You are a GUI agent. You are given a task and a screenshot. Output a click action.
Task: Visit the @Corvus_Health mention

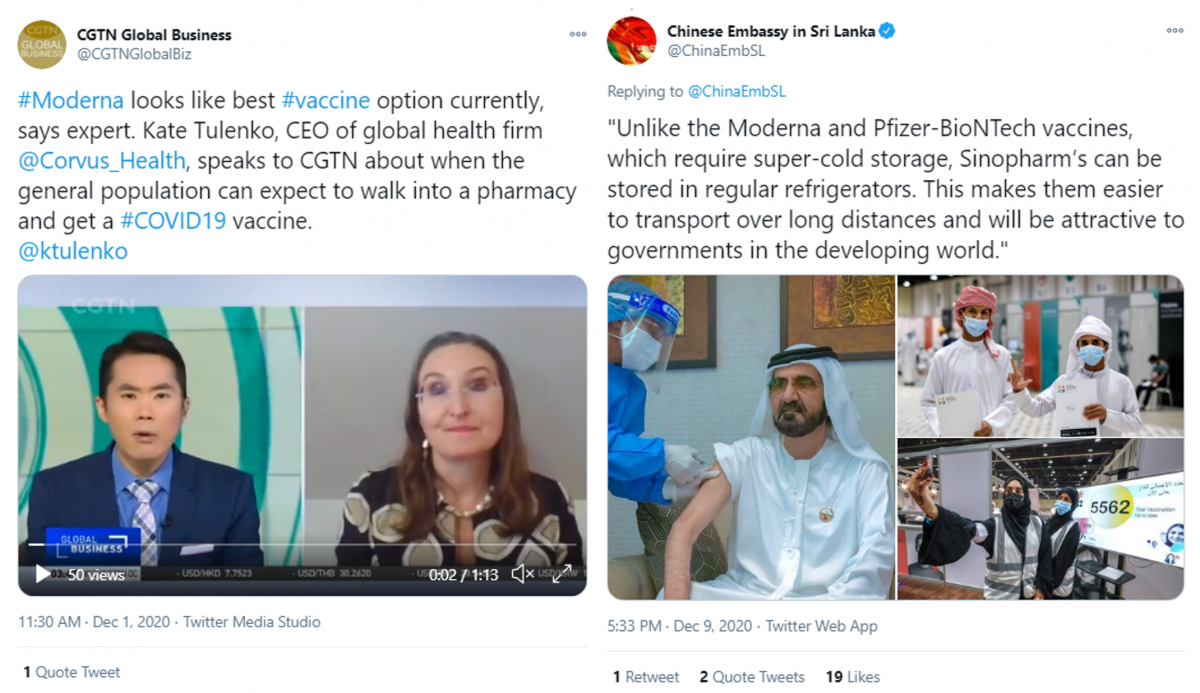click(102, 160)
